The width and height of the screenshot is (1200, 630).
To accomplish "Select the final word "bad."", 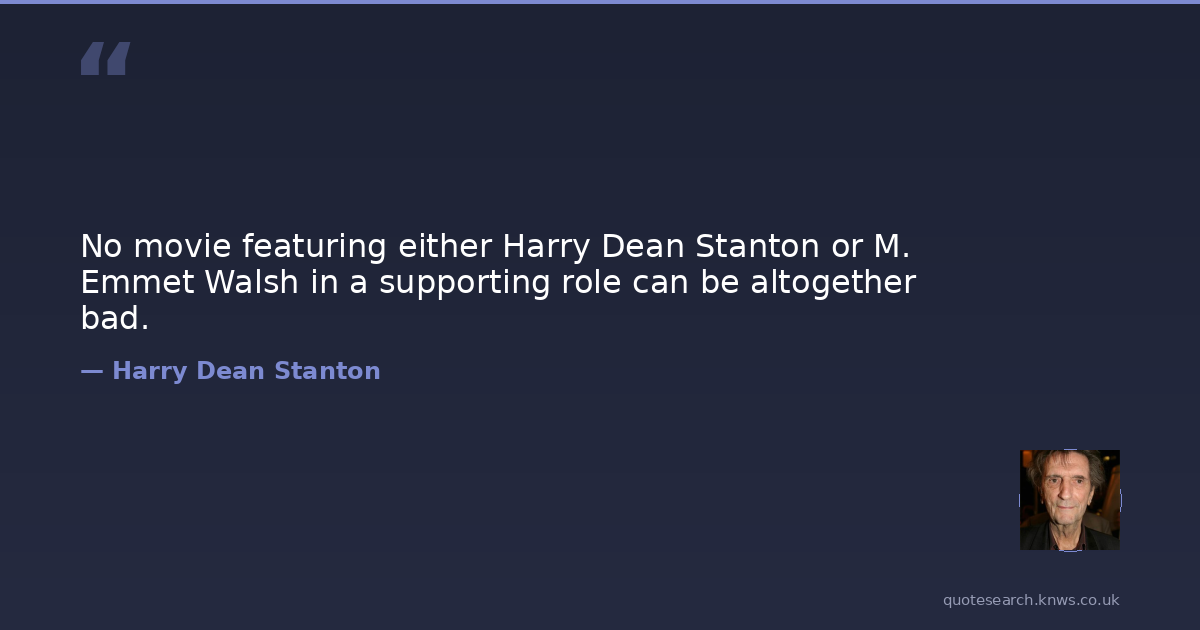I will click(x=114, y=319).
